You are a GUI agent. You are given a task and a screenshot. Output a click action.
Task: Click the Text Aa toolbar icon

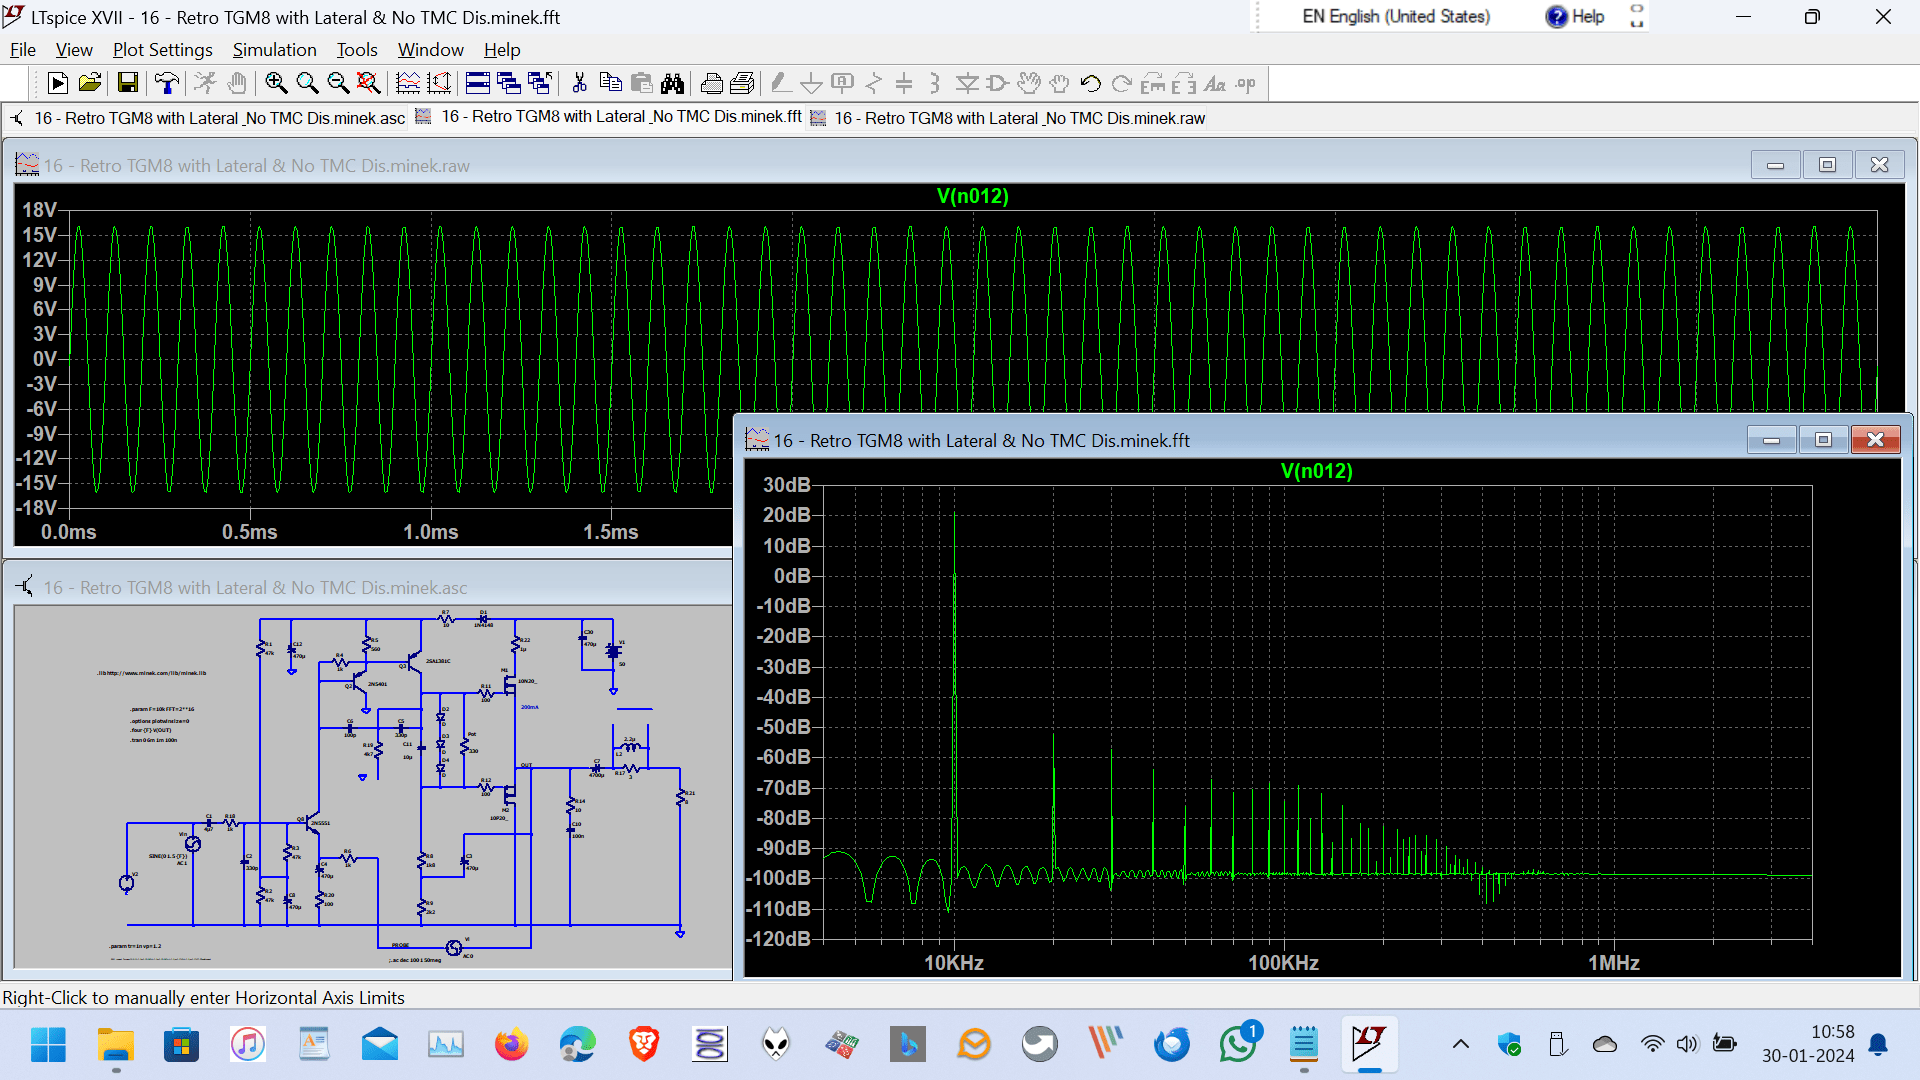(x=1215, y=84)
